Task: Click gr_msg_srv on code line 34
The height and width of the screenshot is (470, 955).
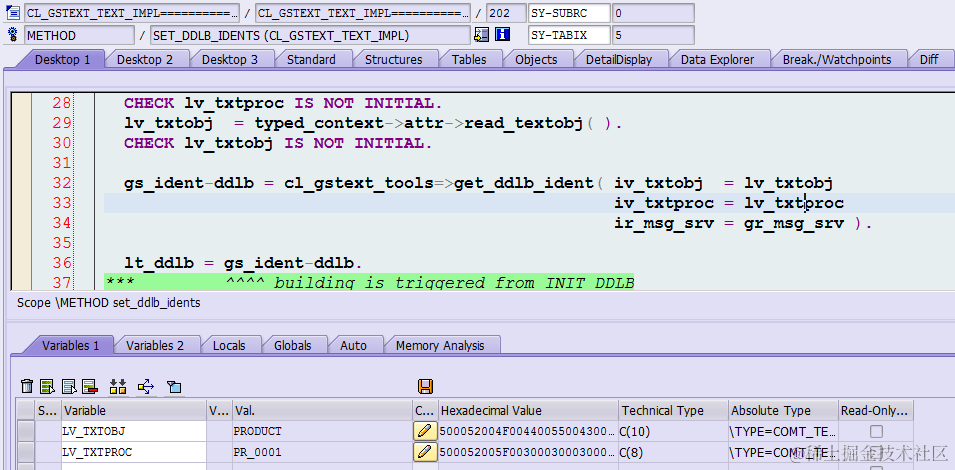Action: coord(794,223)
